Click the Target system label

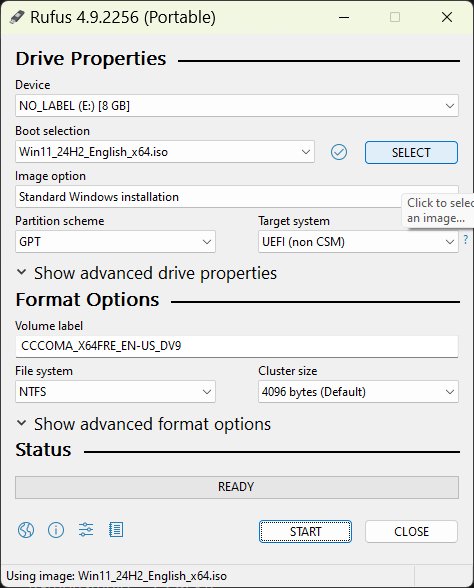coord(294,221)
